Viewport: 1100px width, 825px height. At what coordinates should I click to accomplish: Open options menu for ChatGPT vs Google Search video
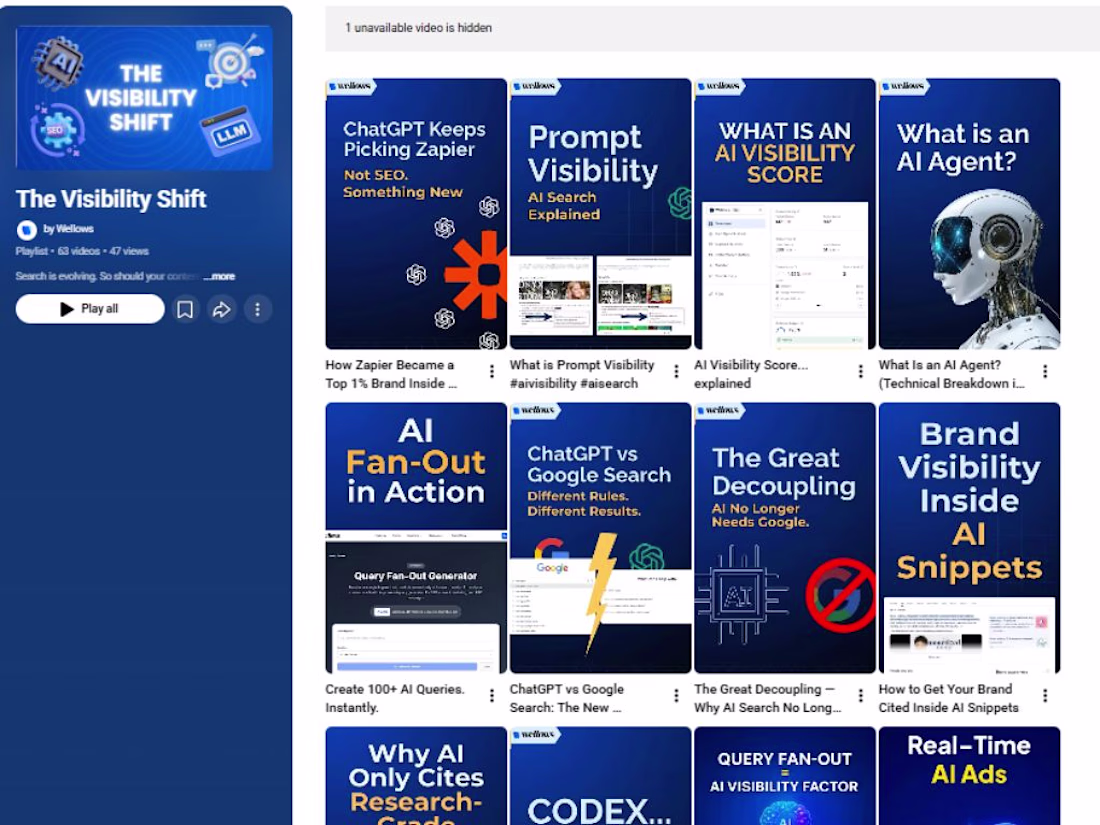point(676,695)
